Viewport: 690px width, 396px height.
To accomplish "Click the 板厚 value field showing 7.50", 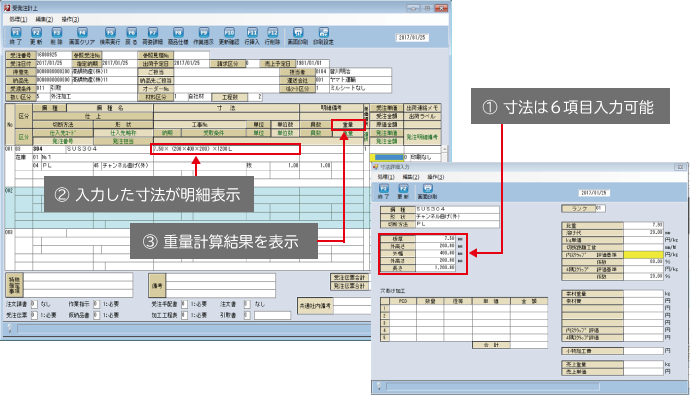I will 435,239.
